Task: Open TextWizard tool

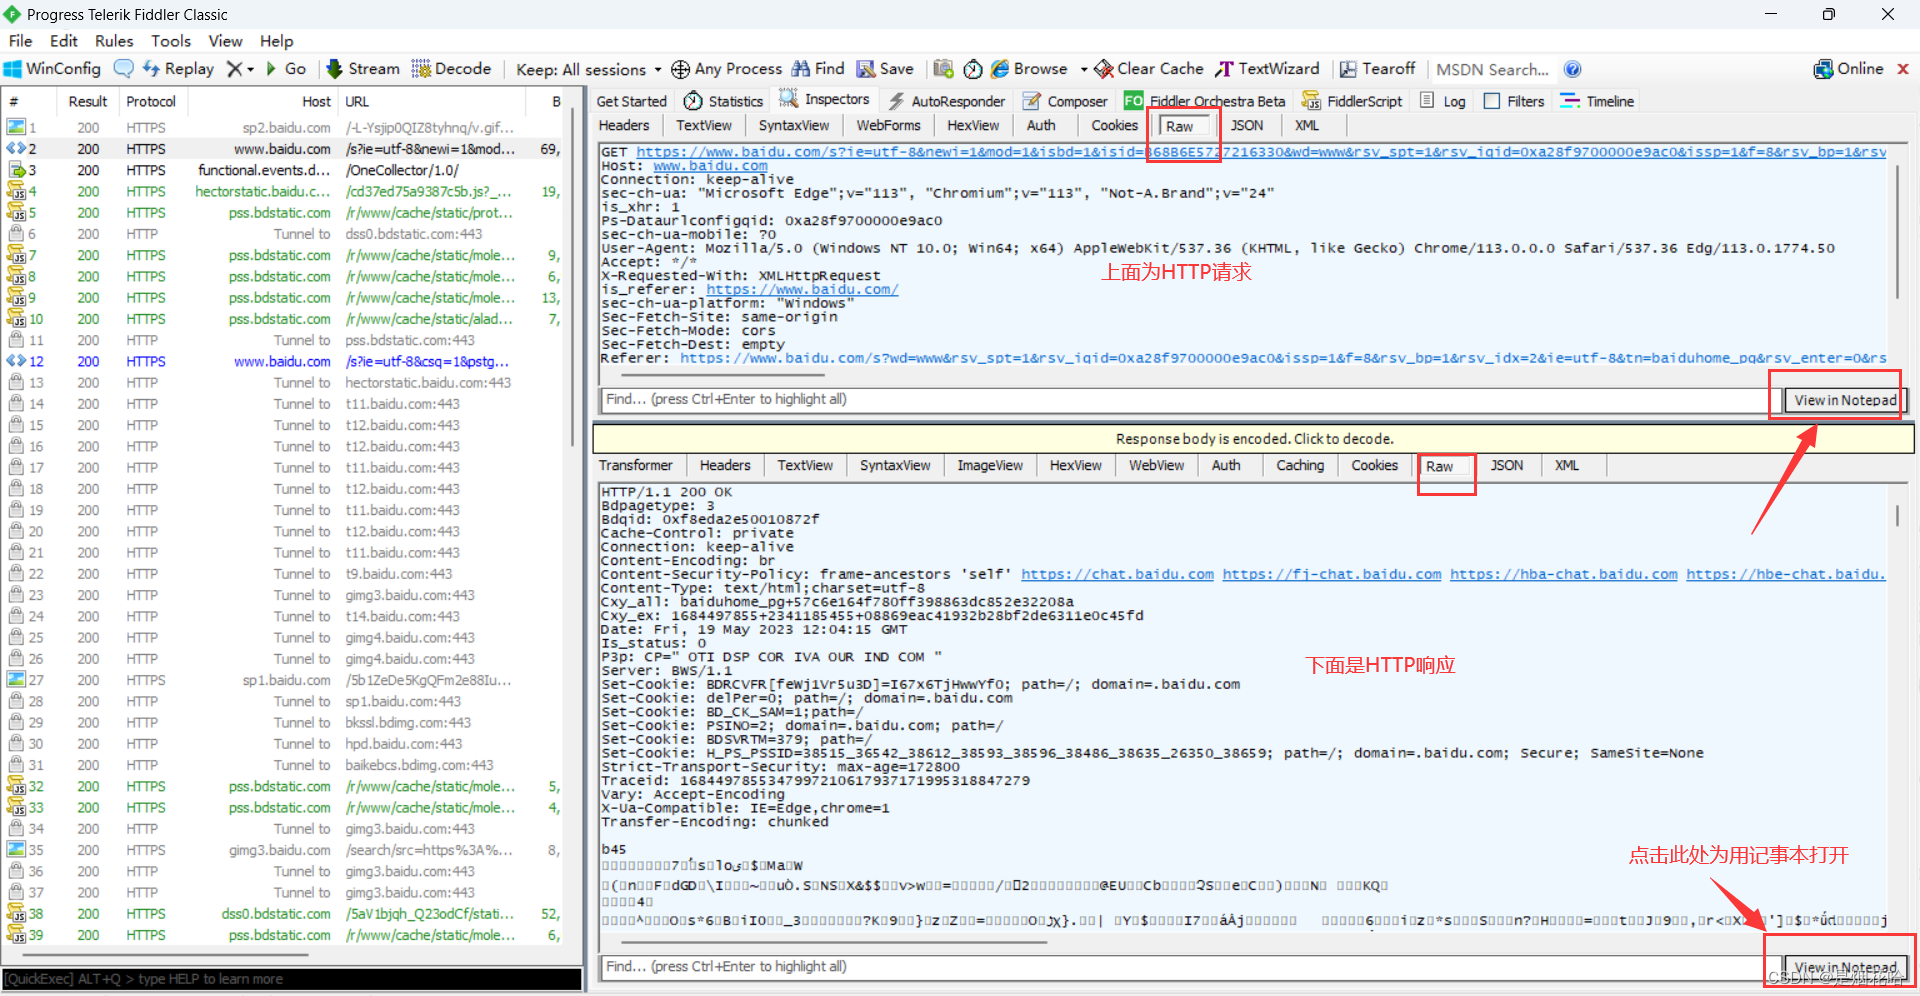Action: pos(1267,69)
